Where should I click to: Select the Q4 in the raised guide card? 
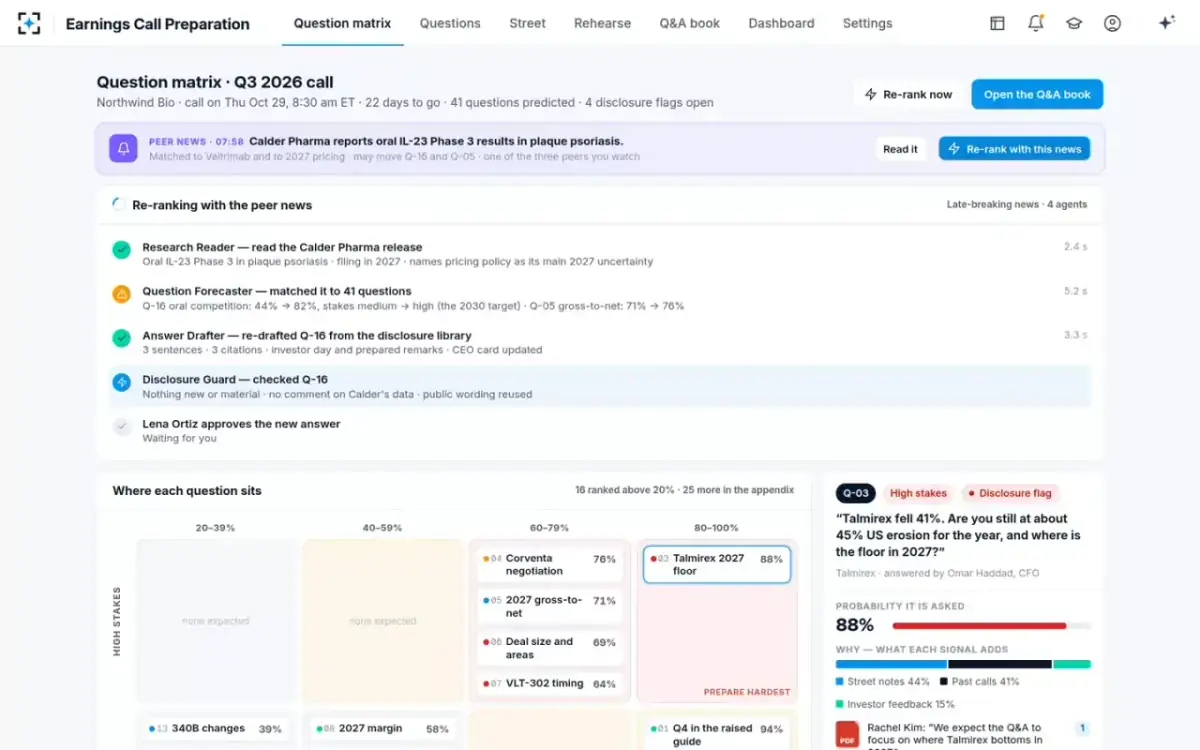(717, 734)
